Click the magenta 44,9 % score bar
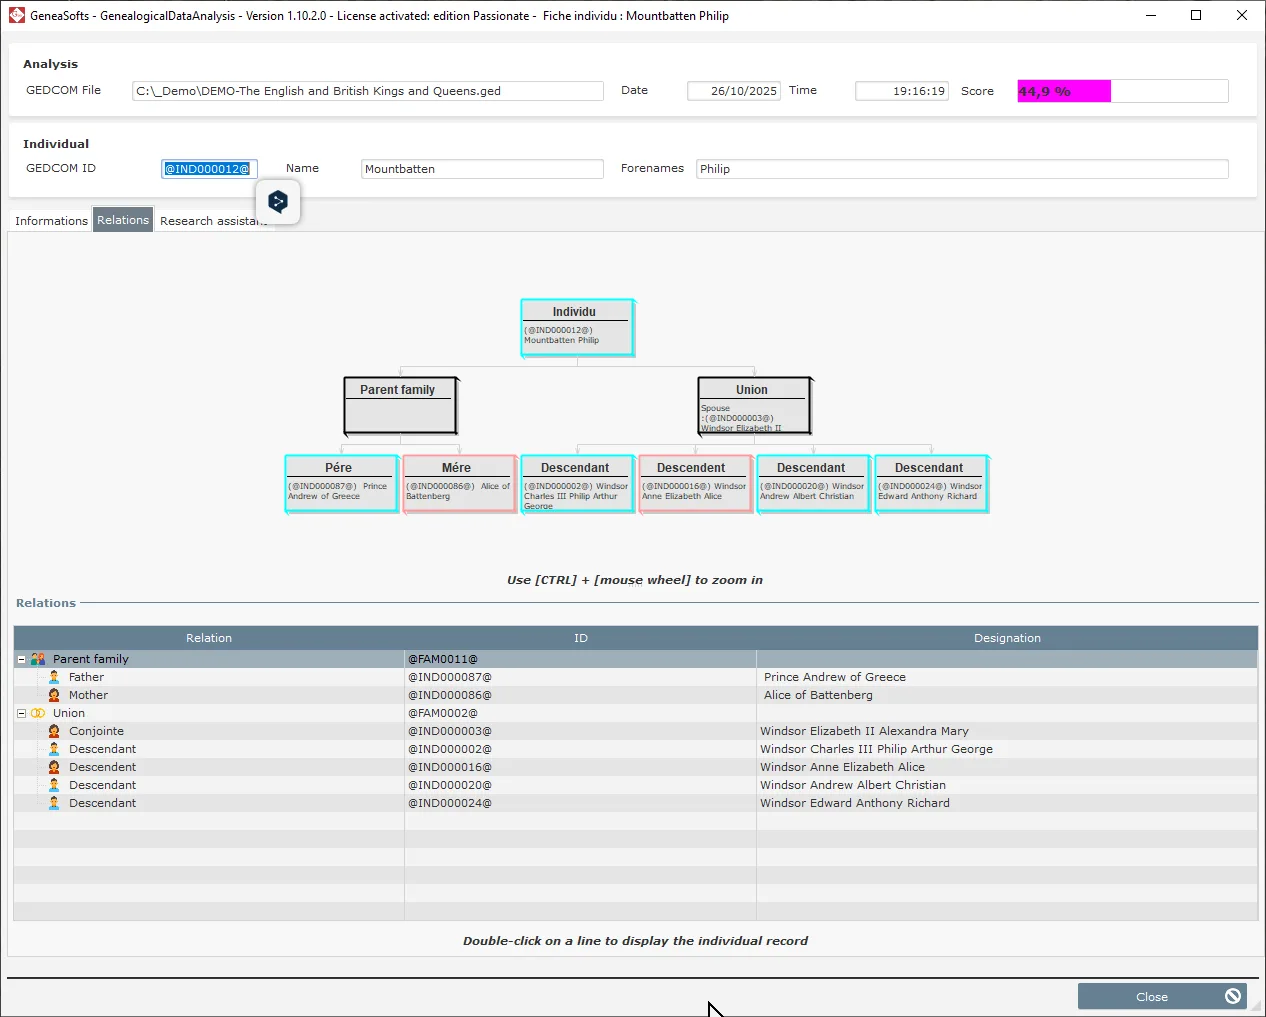This screenshot has height=1017, width=1266. point(1062,91)
